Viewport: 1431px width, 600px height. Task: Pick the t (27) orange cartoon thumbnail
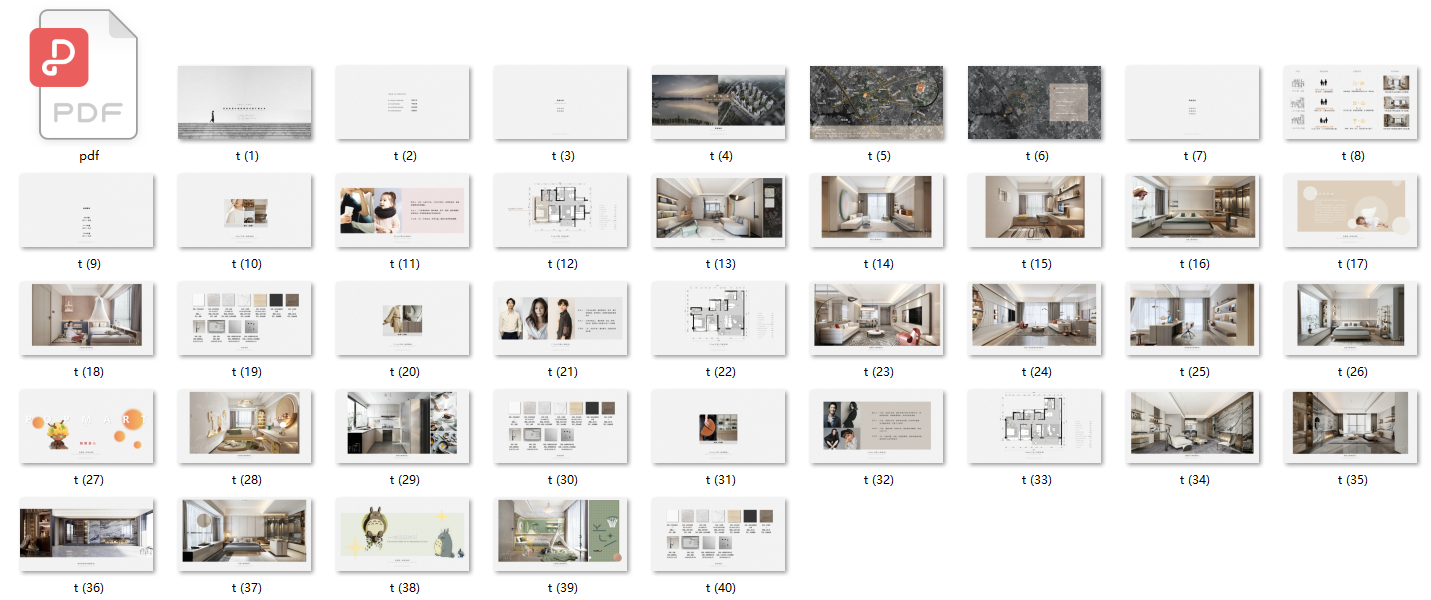[x=87, y=427]
